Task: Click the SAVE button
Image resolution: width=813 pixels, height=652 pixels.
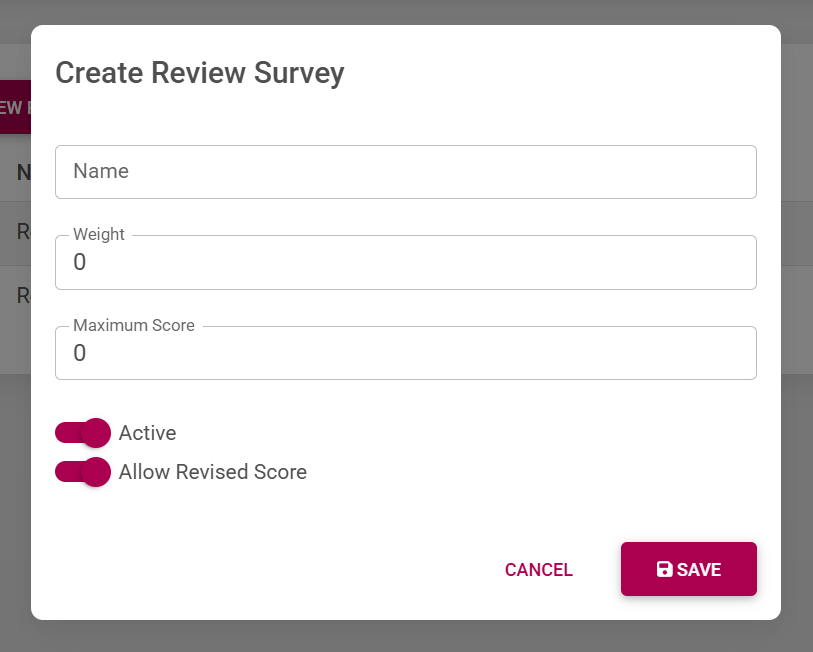Action: pos(689,569)
